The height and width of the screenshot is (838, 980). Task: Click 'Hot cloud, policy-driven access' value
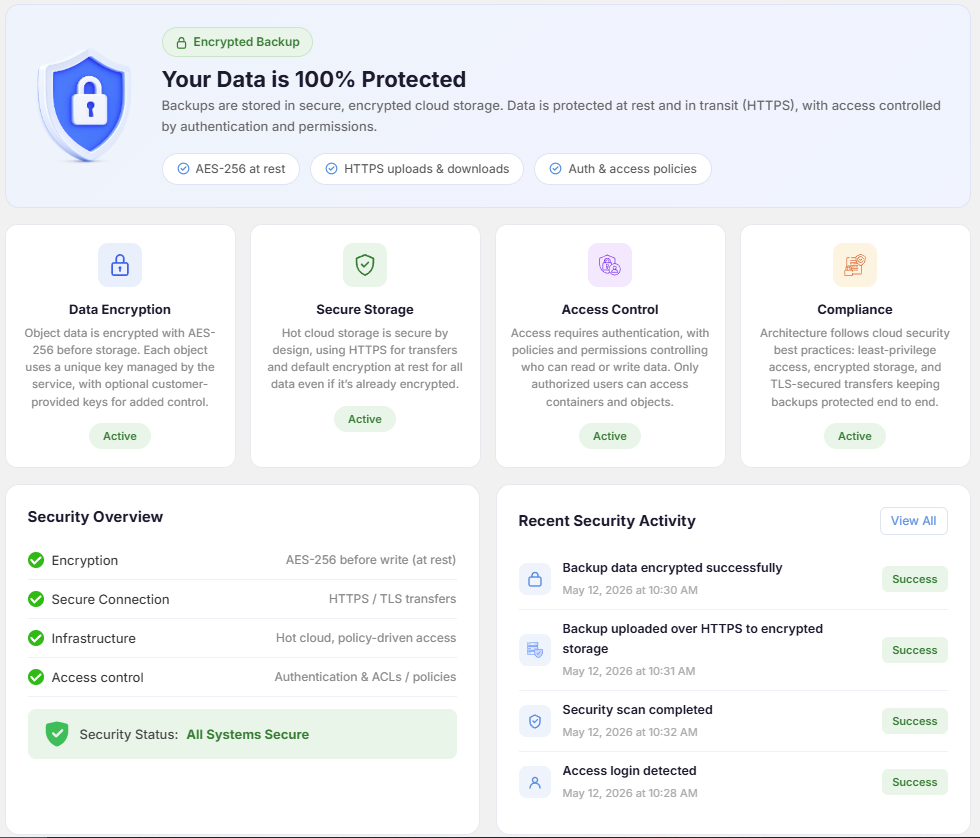coord(366,638)
